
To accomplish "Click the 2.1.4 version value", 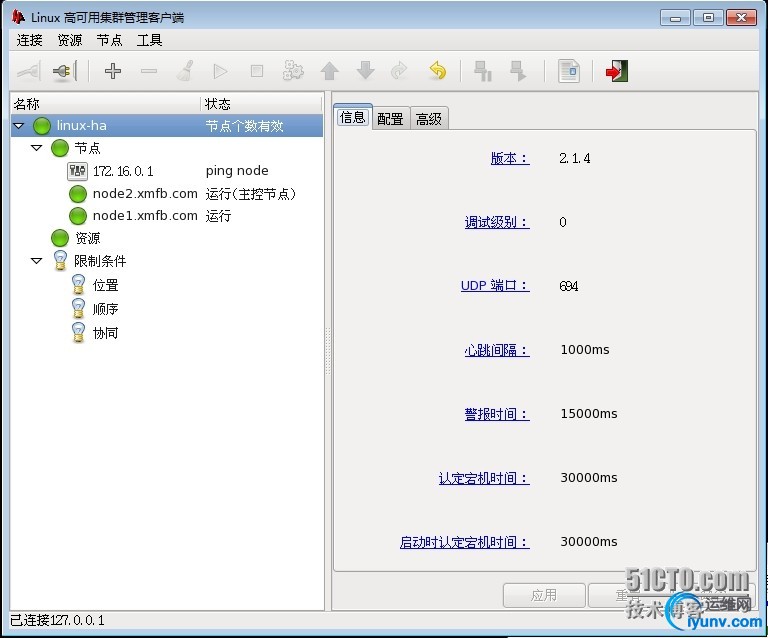I will (575, 158).
